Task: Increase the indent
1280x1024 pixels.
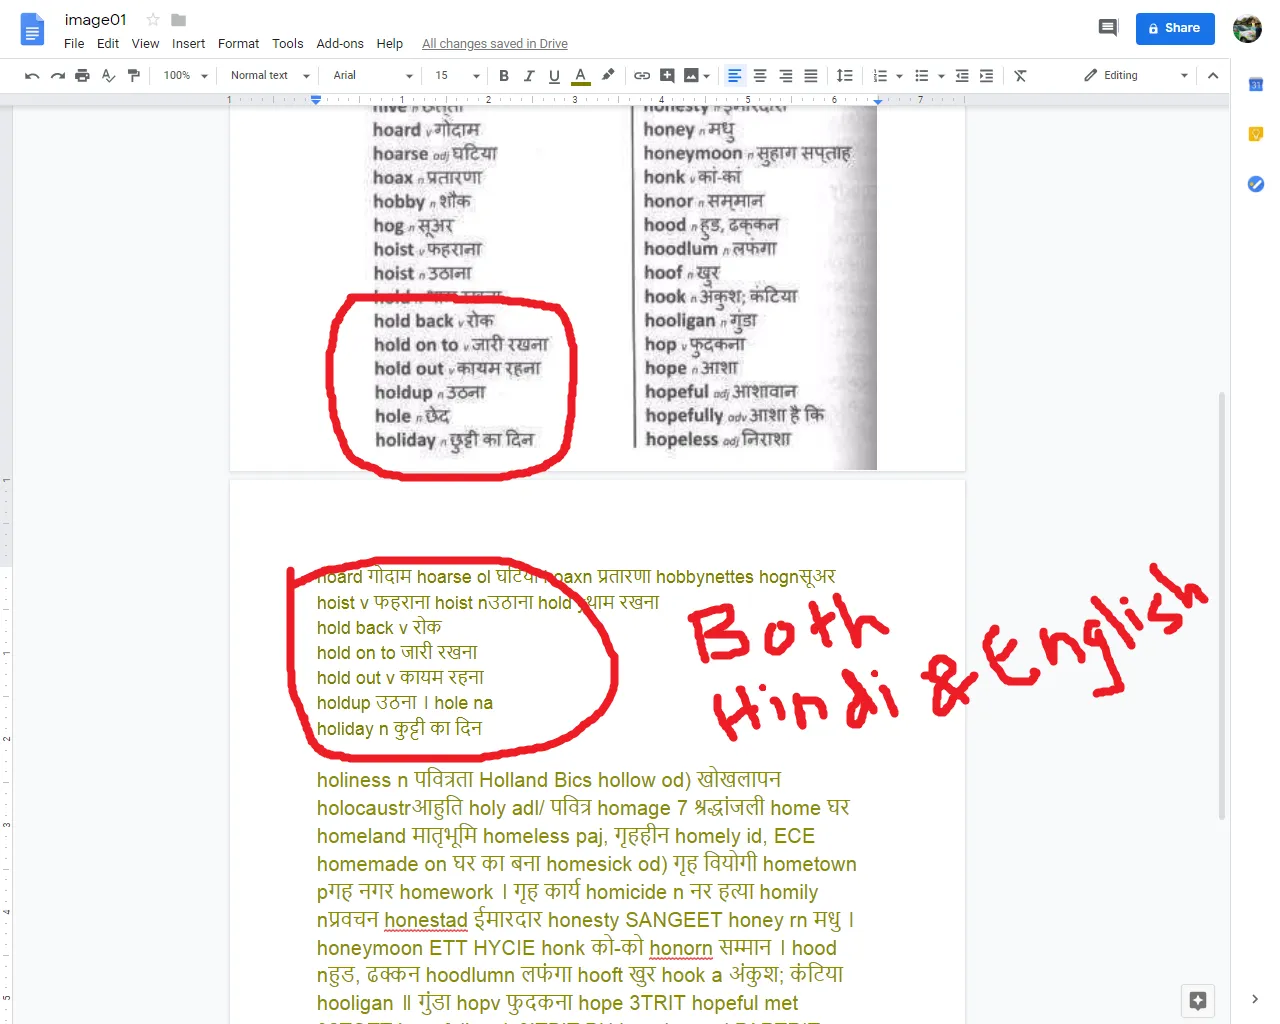Action: coord(987,76)
